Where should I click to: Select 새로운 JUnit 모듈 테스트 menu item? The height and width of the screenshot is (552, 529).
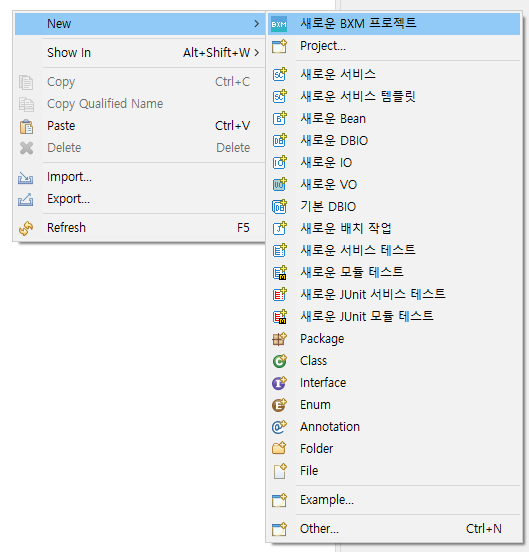pos(394,316)
